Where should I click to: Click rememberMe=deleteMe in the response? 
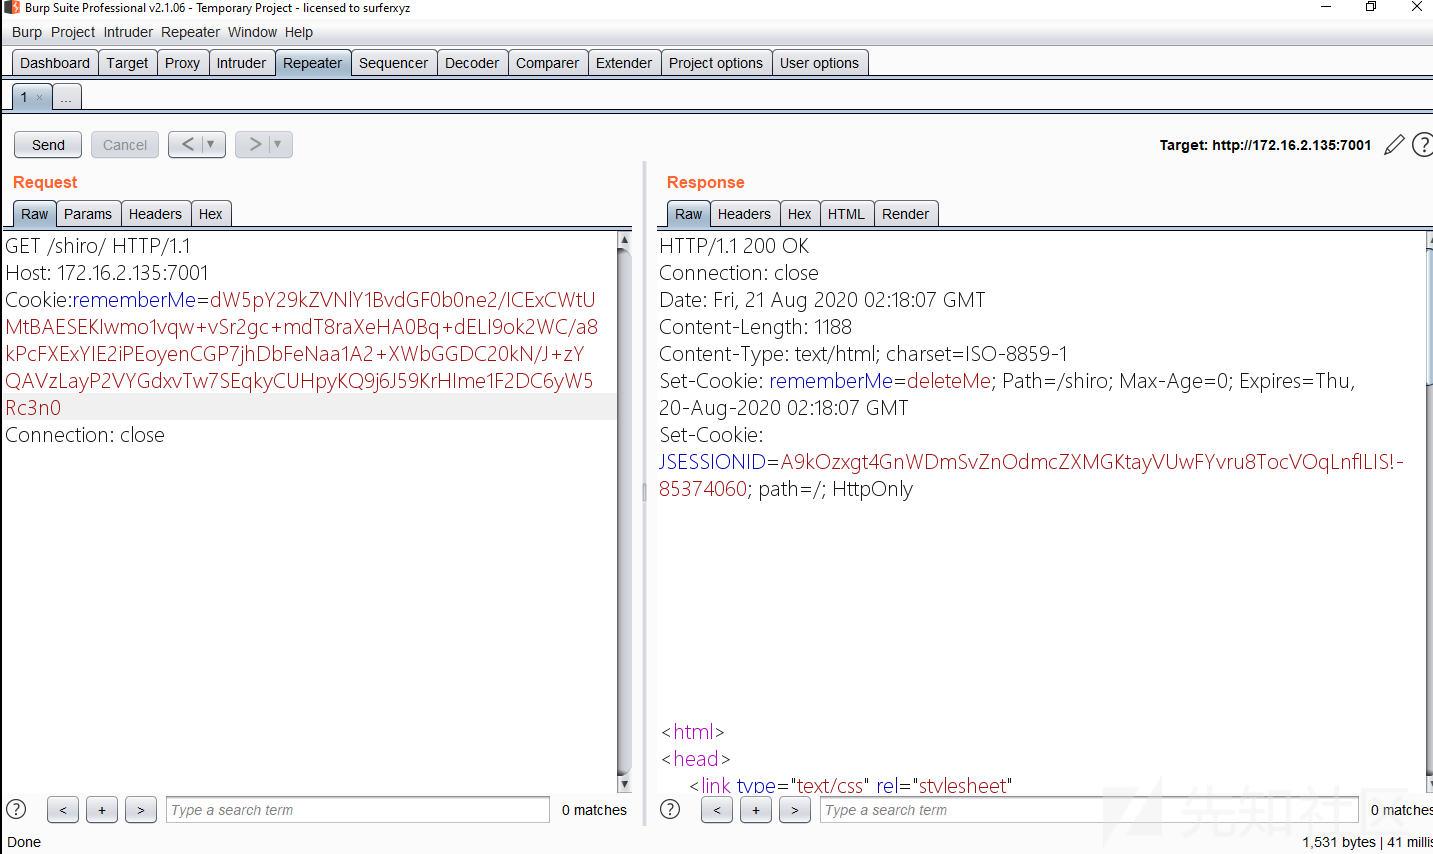point(880,381)
